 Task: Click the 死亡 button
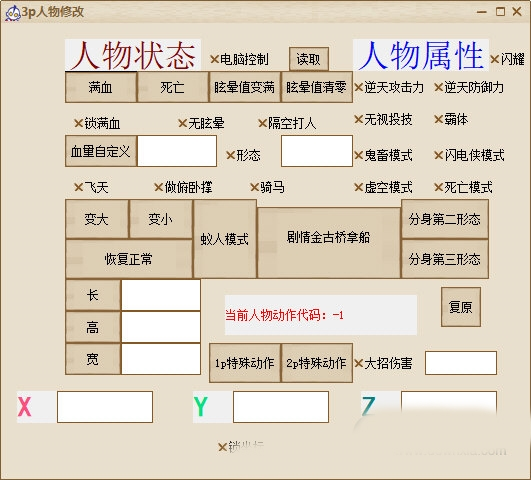[173, 87]
